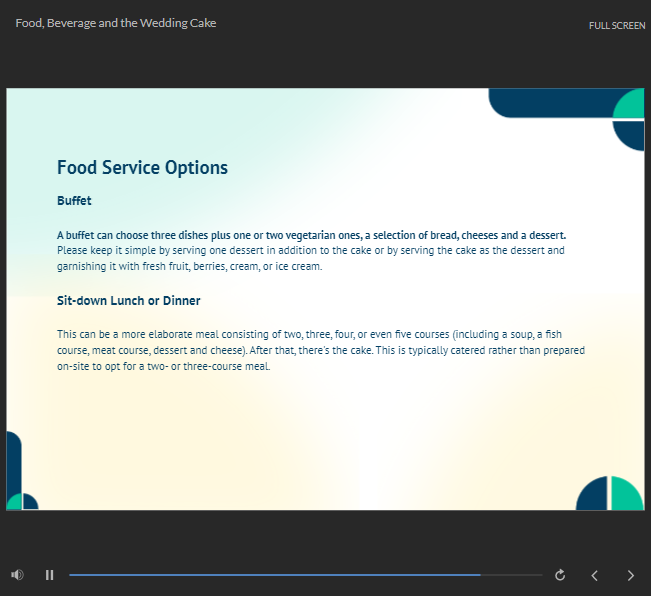Click the course title 'Food, Beverage and the Wedding Cake'
This screenshot has width=651, height=596.
pyautogui.click(x=116, y=23)
